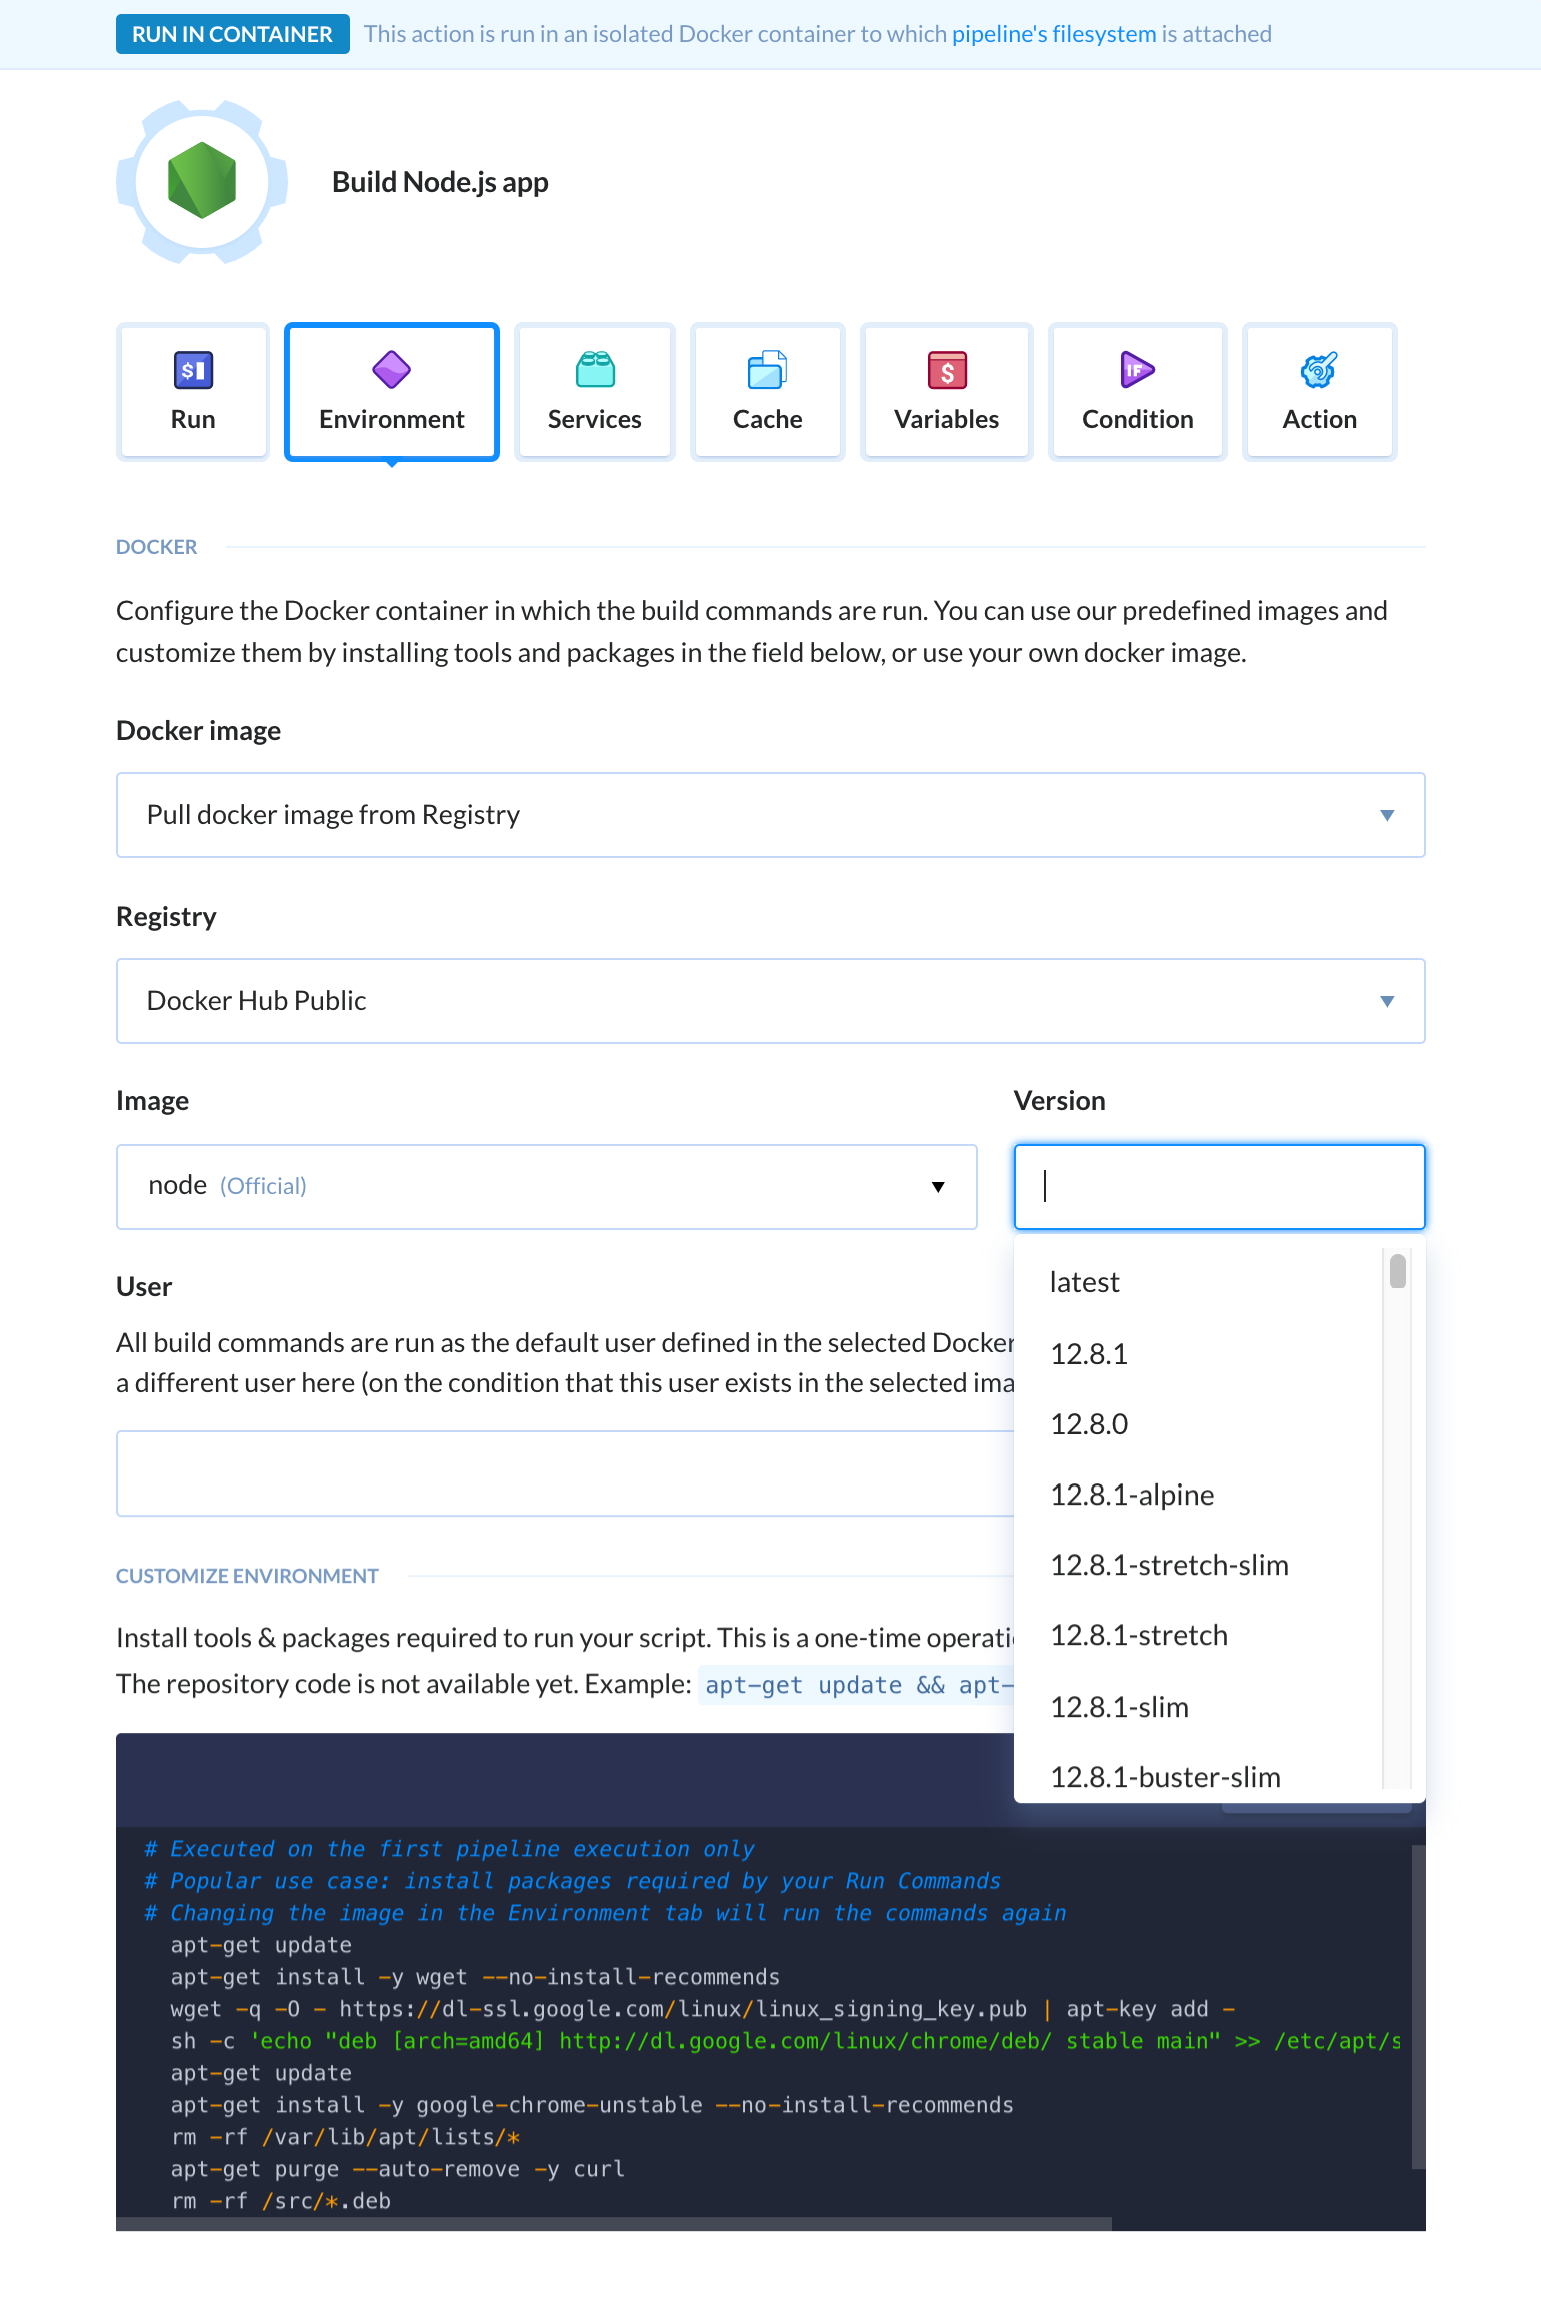Viewport: 1541px width, 2318px height.
Task: Click the code editor horizontal scrollbar
Action: [614, 2224]
